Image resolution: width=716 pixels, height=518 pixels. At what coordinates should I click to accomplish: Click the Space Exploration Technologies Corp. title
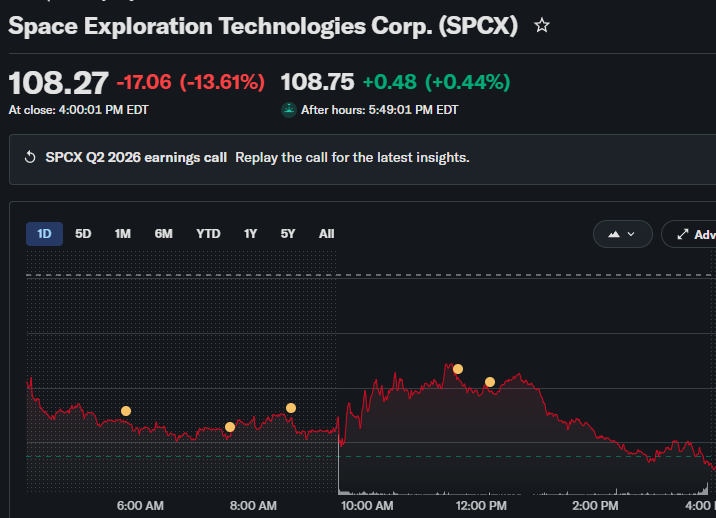(263, 26)
